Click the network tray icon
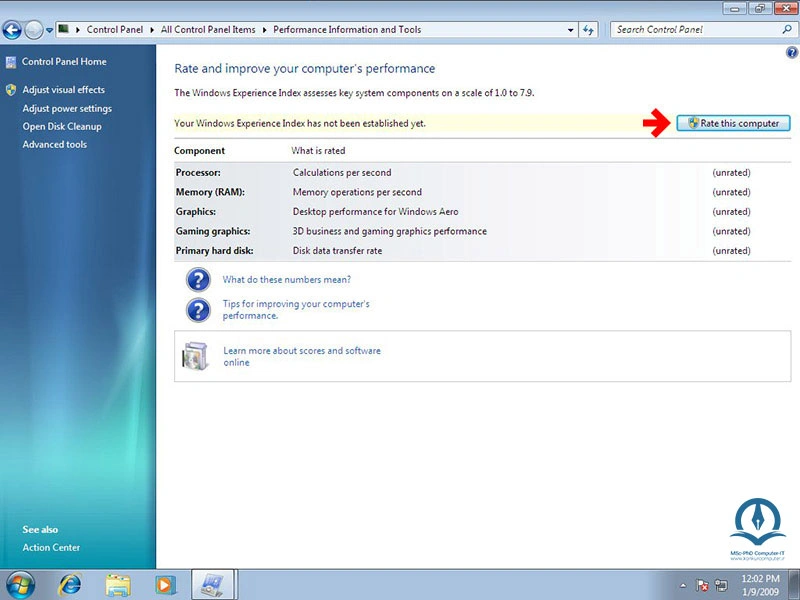 (721, 585)
